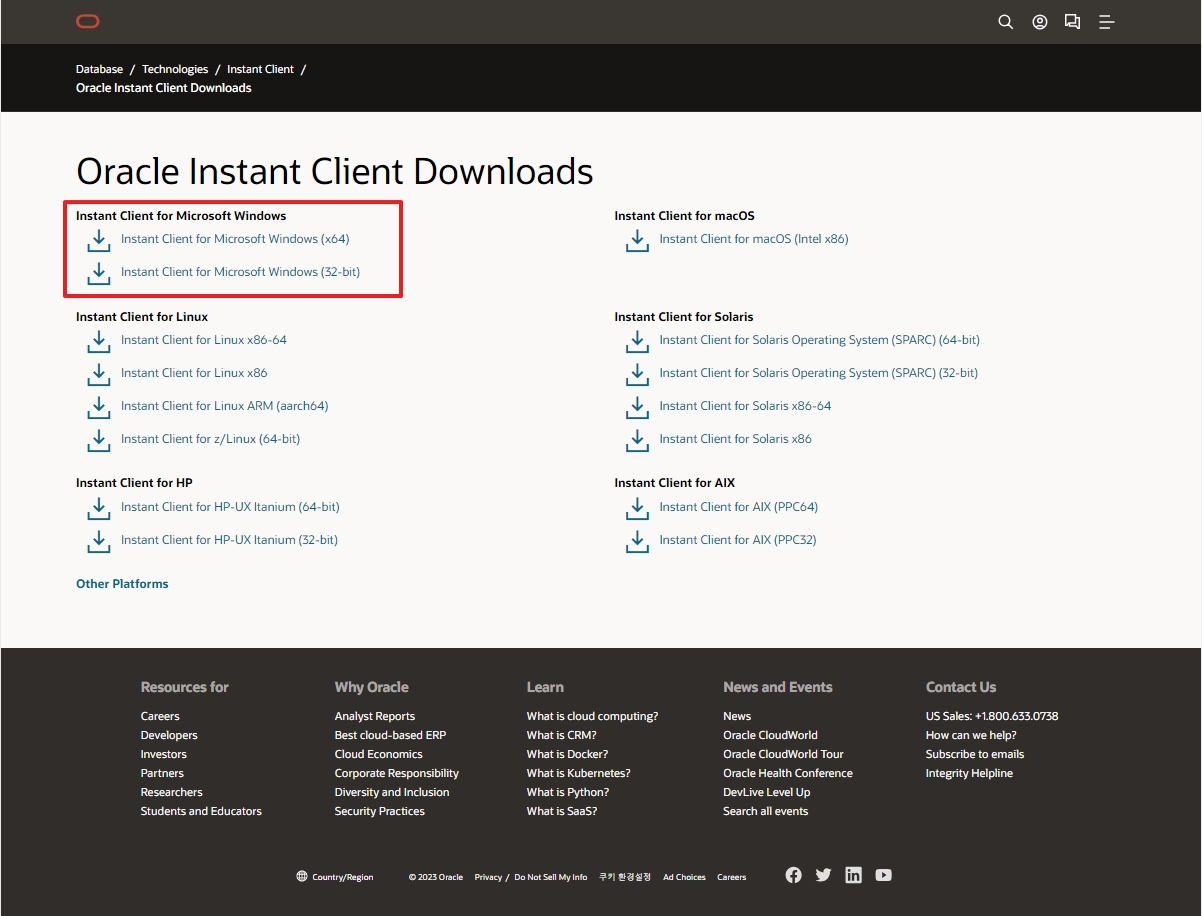Open Instant Client for Microsoft Windows (x64) link

pyautogui.click(x=235, y=239)
